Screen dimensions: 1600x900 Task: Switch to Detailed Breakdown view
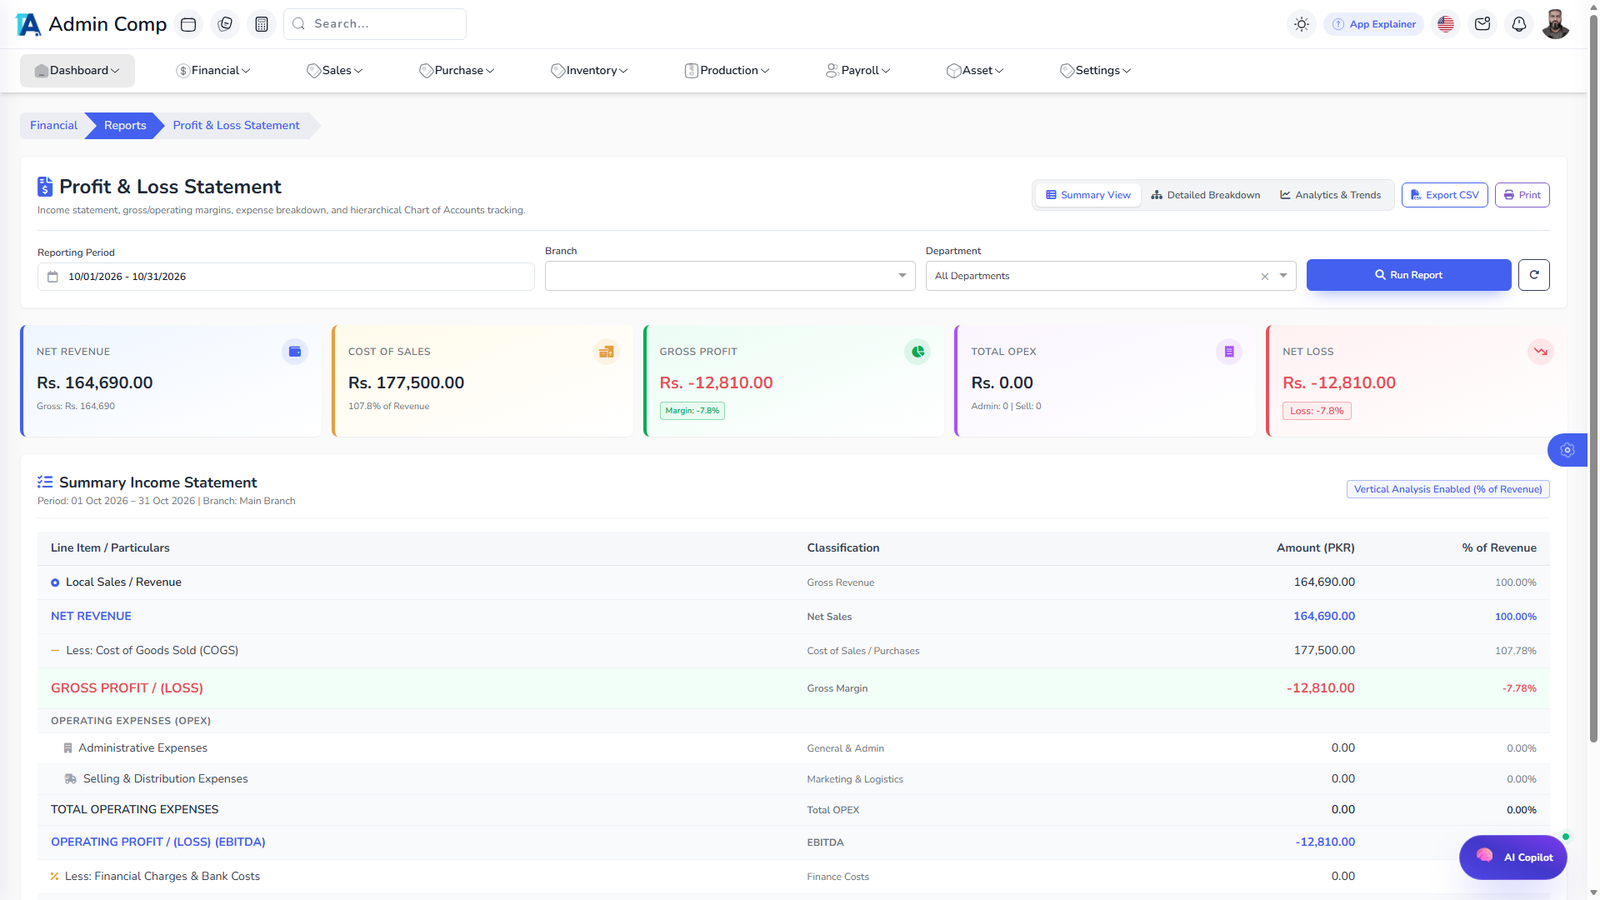[x=1205, y=195]
